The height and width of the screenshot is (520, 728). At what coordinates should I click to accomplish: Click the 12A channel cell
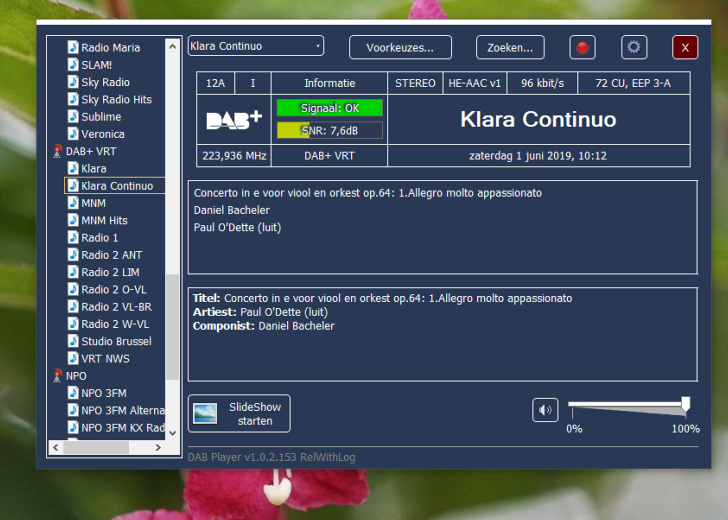click(215, 84)
